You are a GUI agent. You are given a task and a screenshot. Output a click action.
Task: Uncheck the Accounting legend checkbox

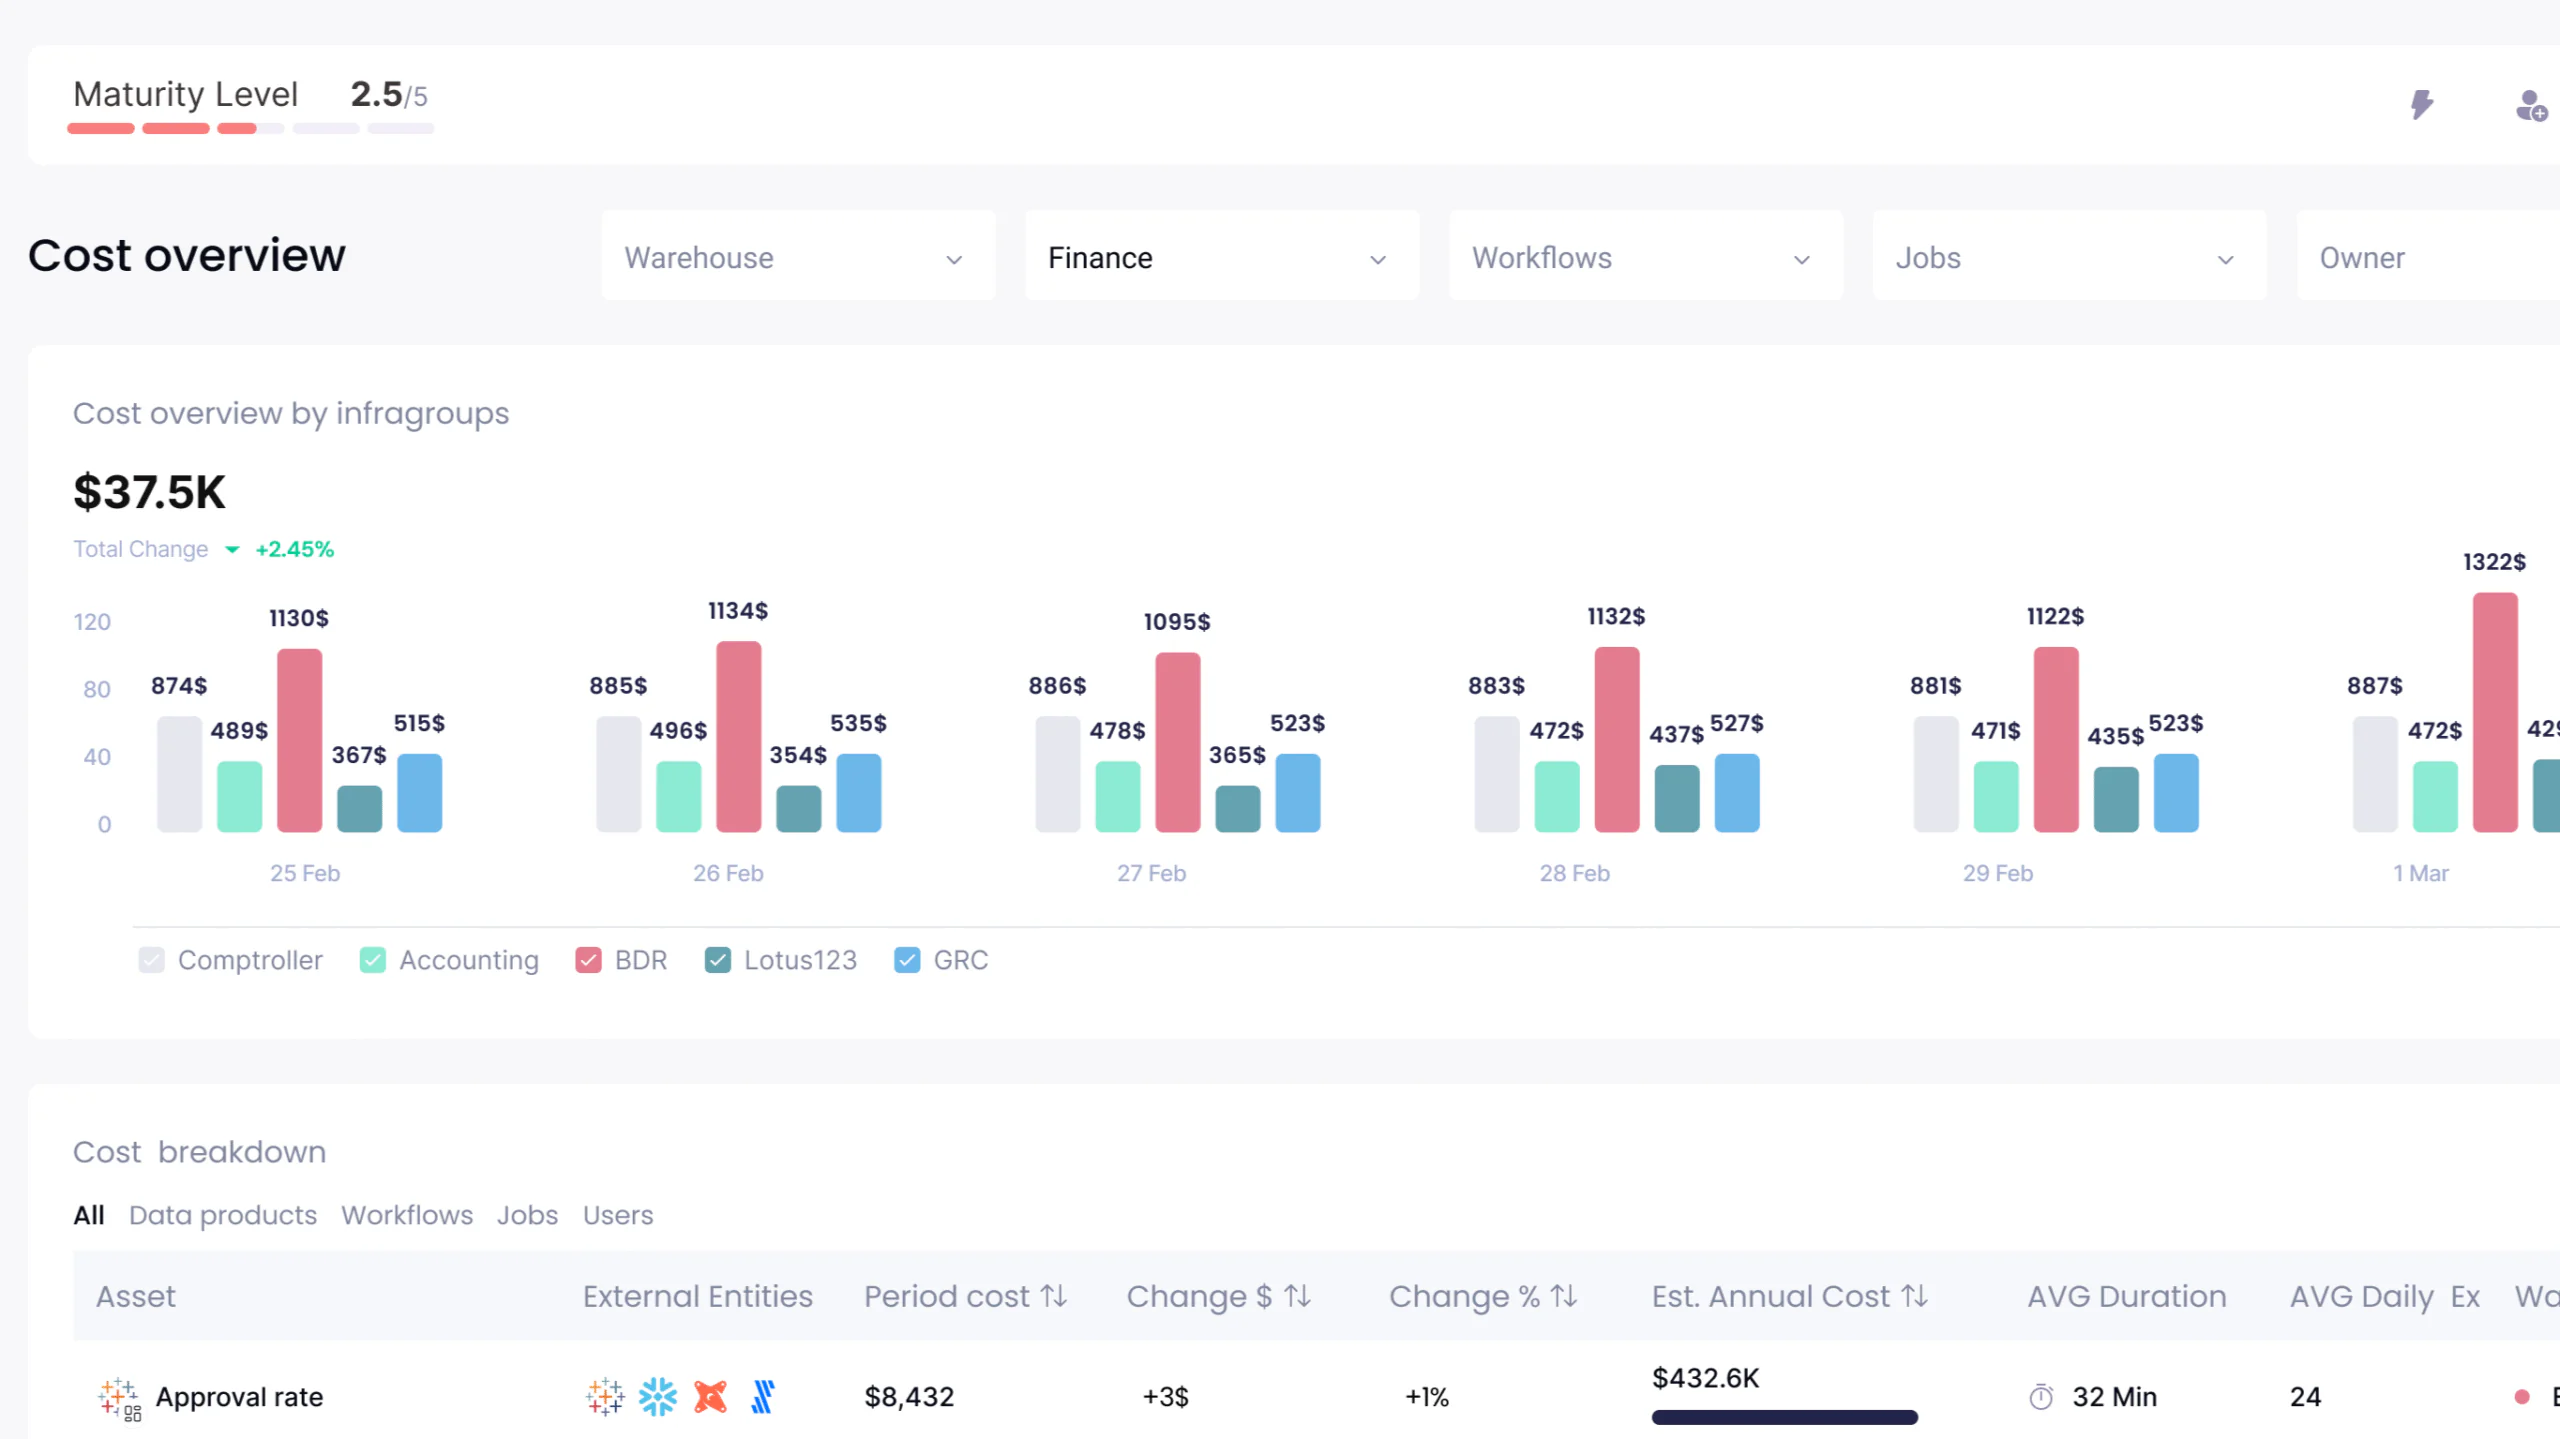click(373, 960)
